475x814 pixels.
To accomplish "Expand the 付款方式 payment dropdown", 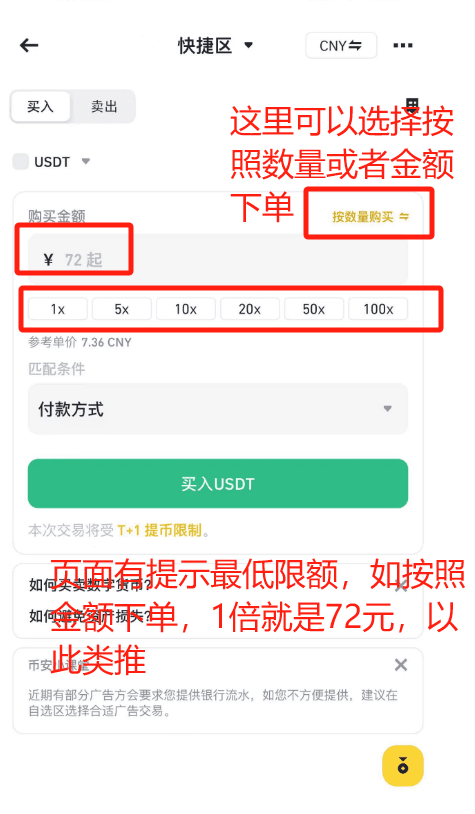I will 218,409.
